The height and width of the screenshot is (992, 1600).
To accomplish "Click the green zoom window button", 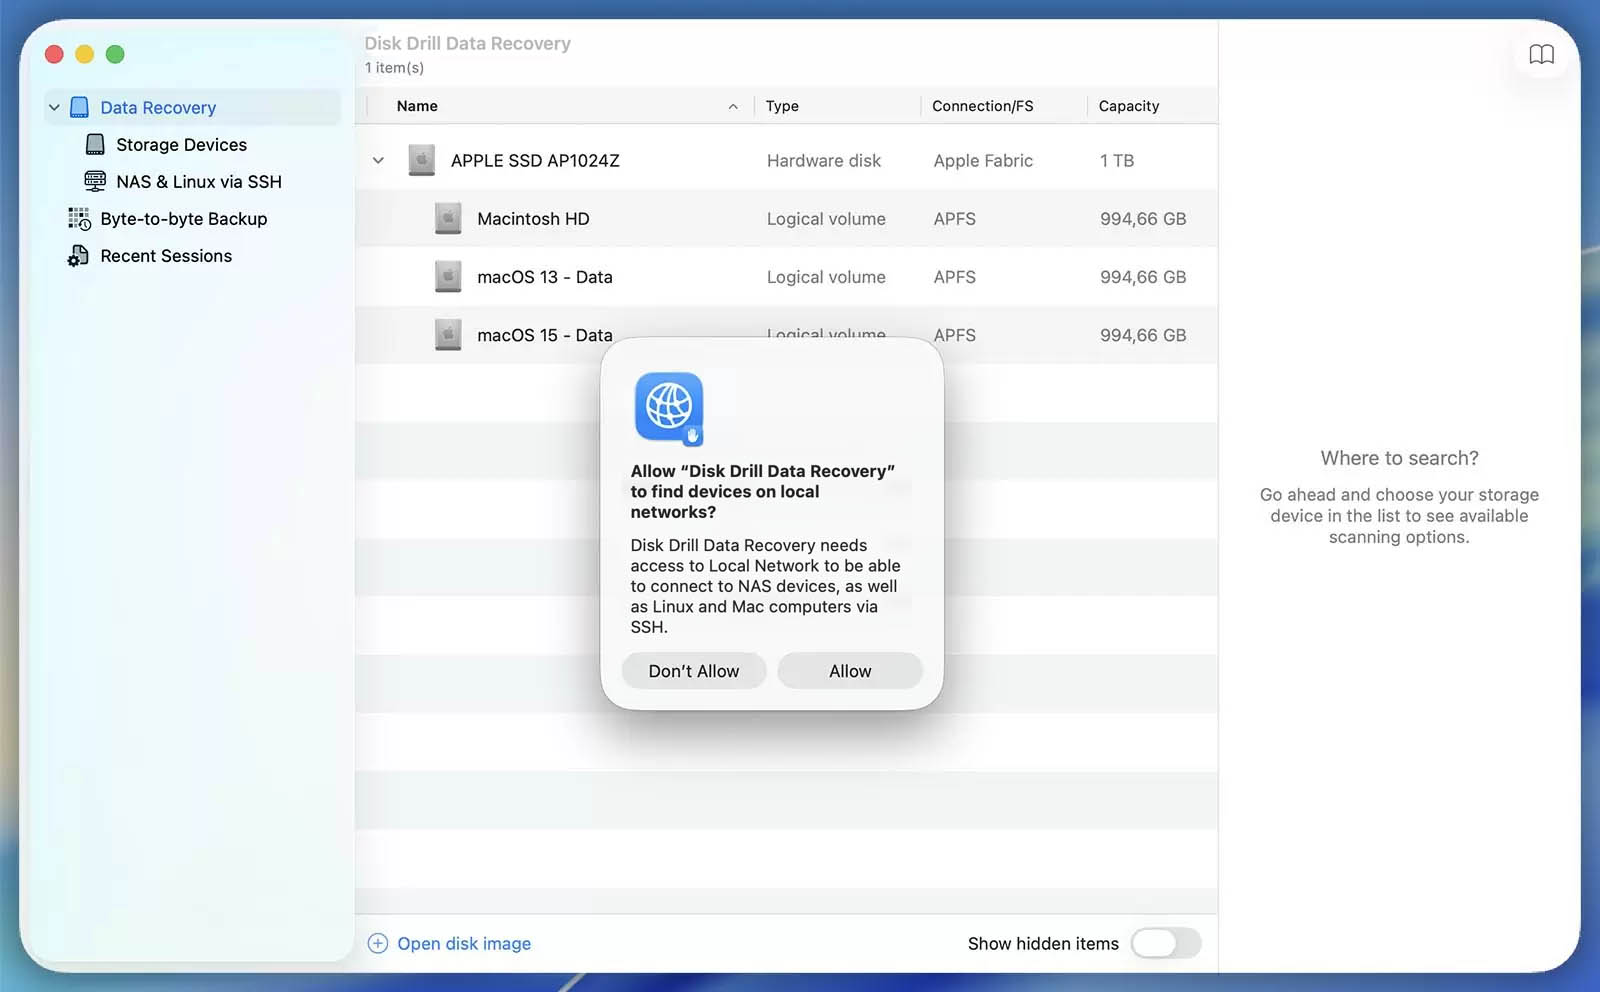I will tap(115, 54).
